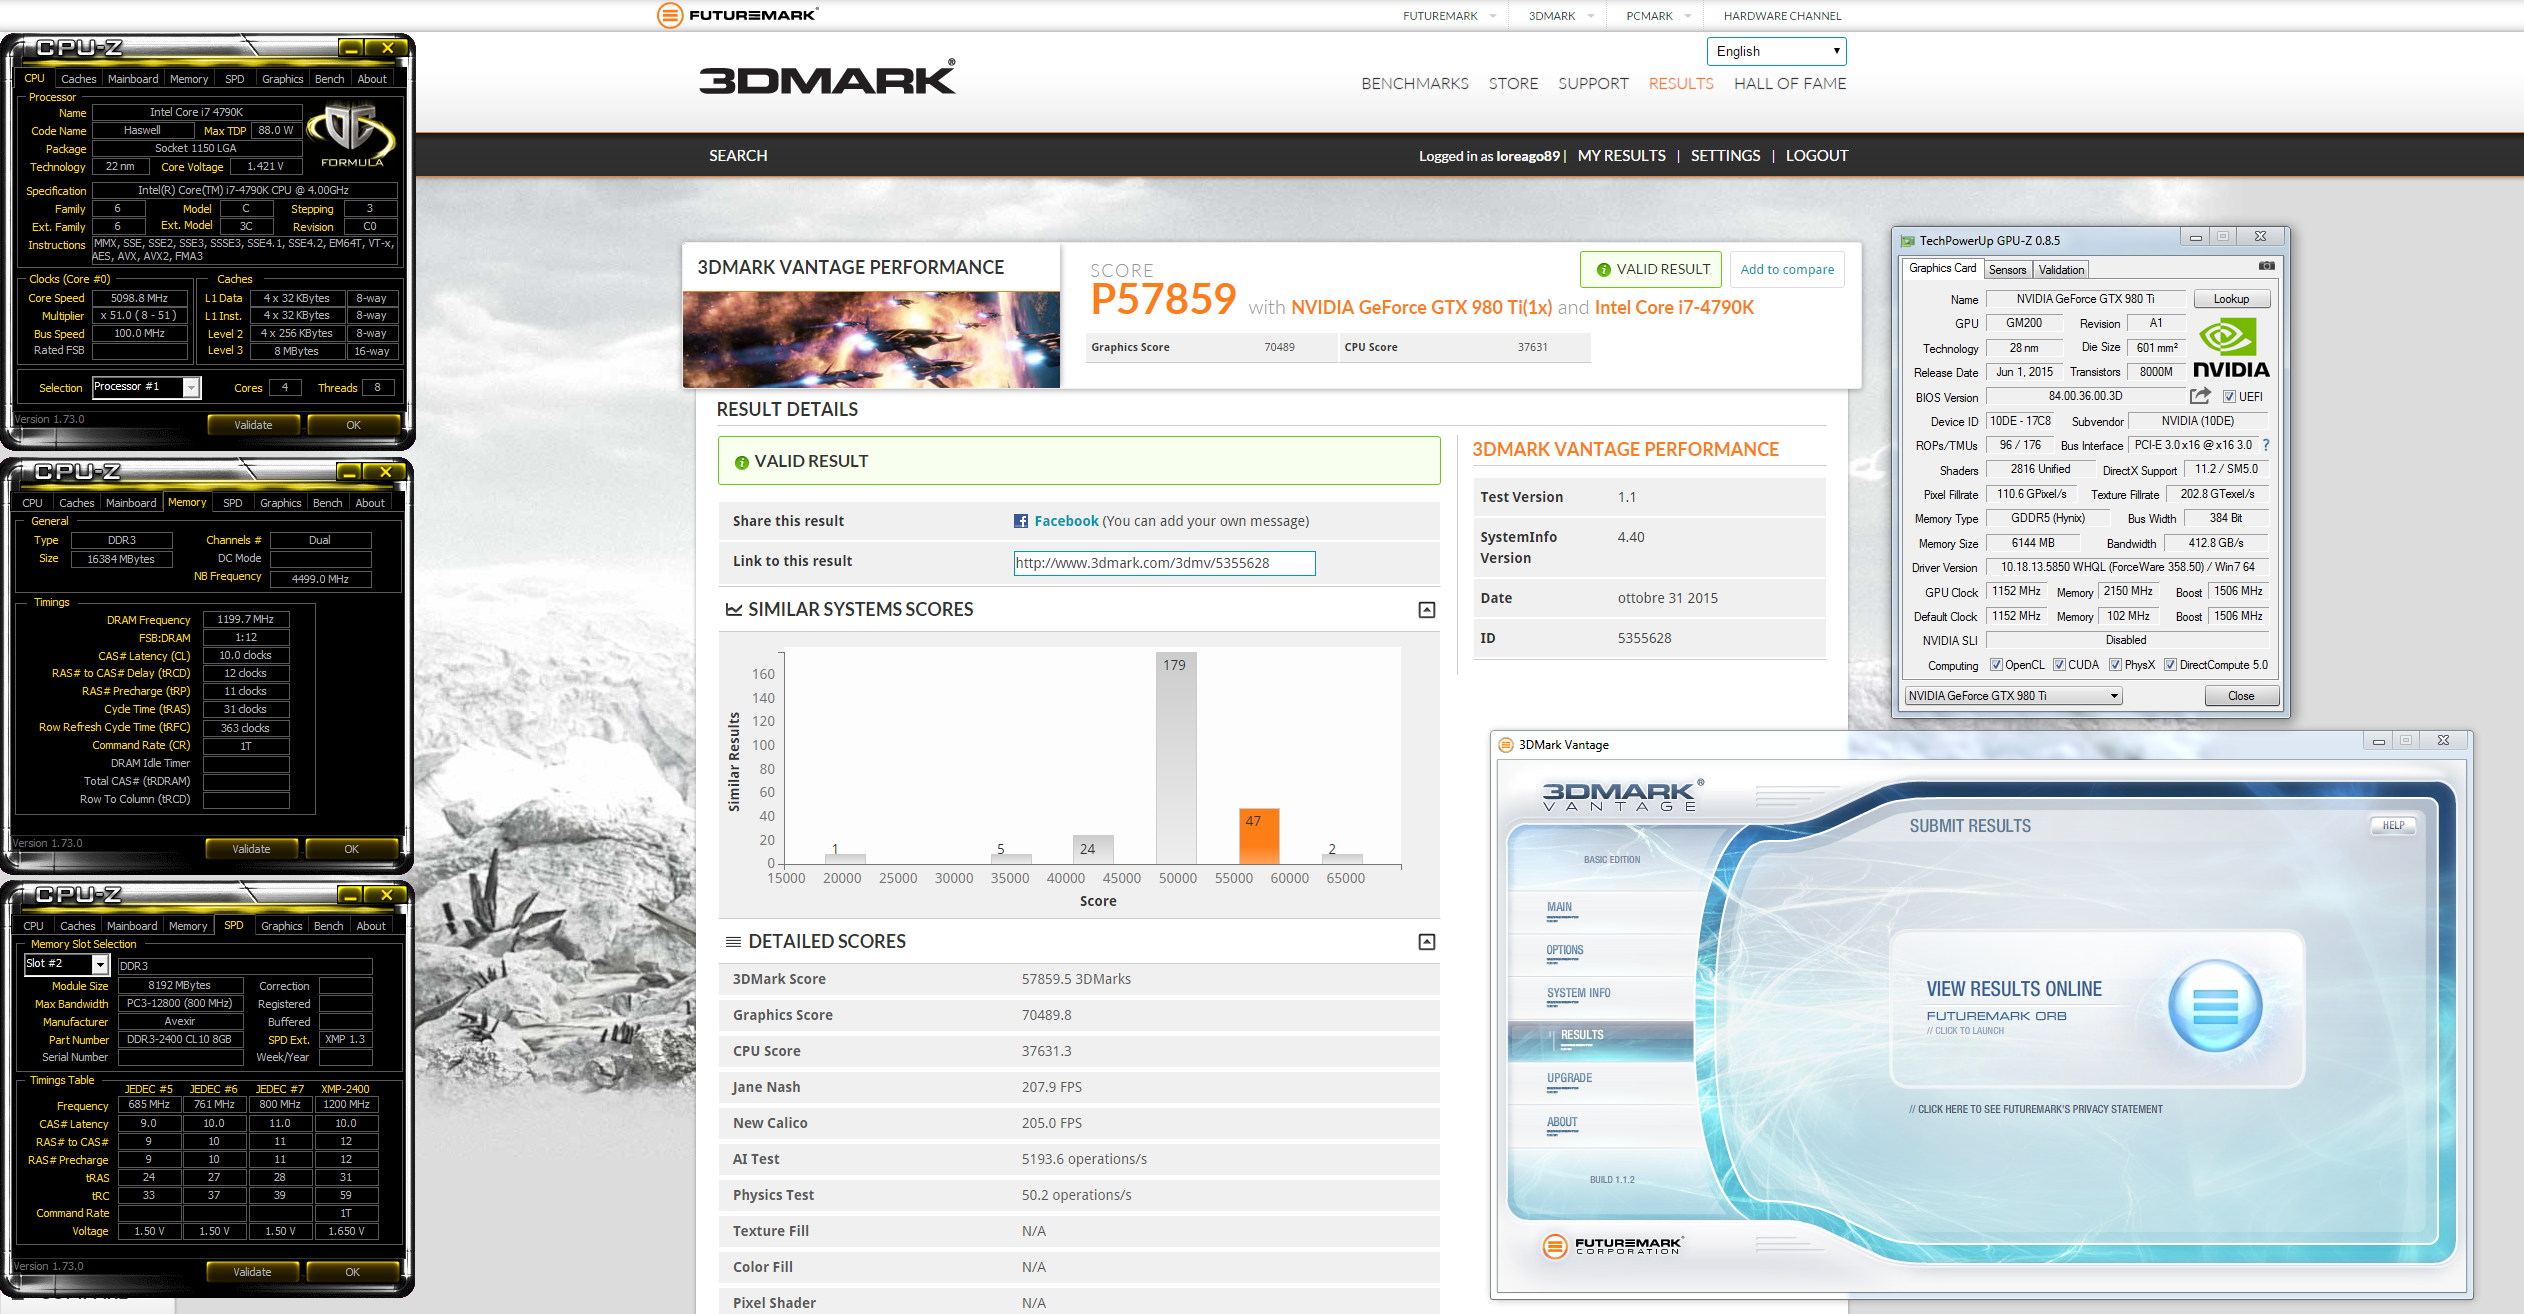Open BENCHMARKS navigation item
The image size is (2524, 1314).
coord(1415,84)
